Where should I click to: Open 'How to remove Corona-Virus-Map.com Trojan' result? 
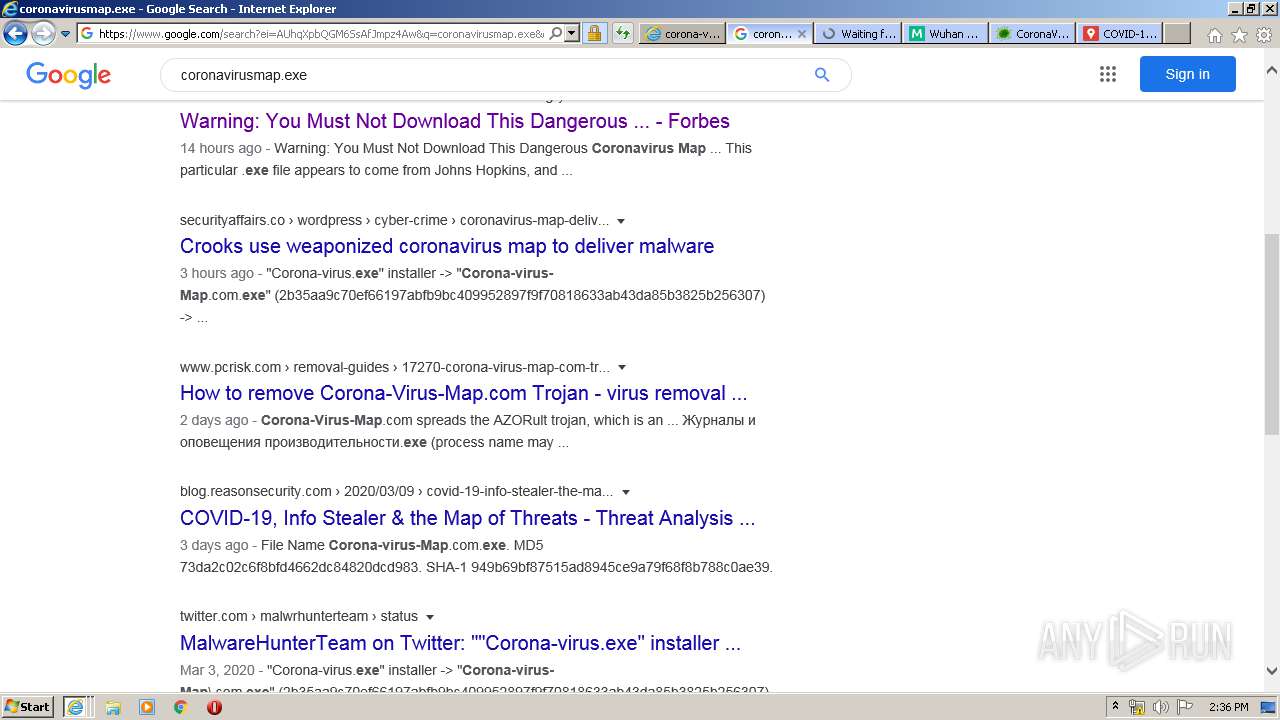tap(464, 393)
